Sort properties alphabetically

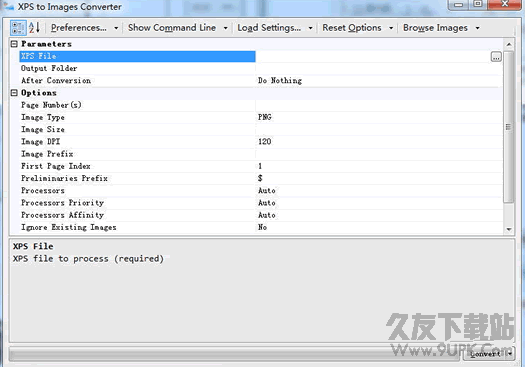(34, 28)
